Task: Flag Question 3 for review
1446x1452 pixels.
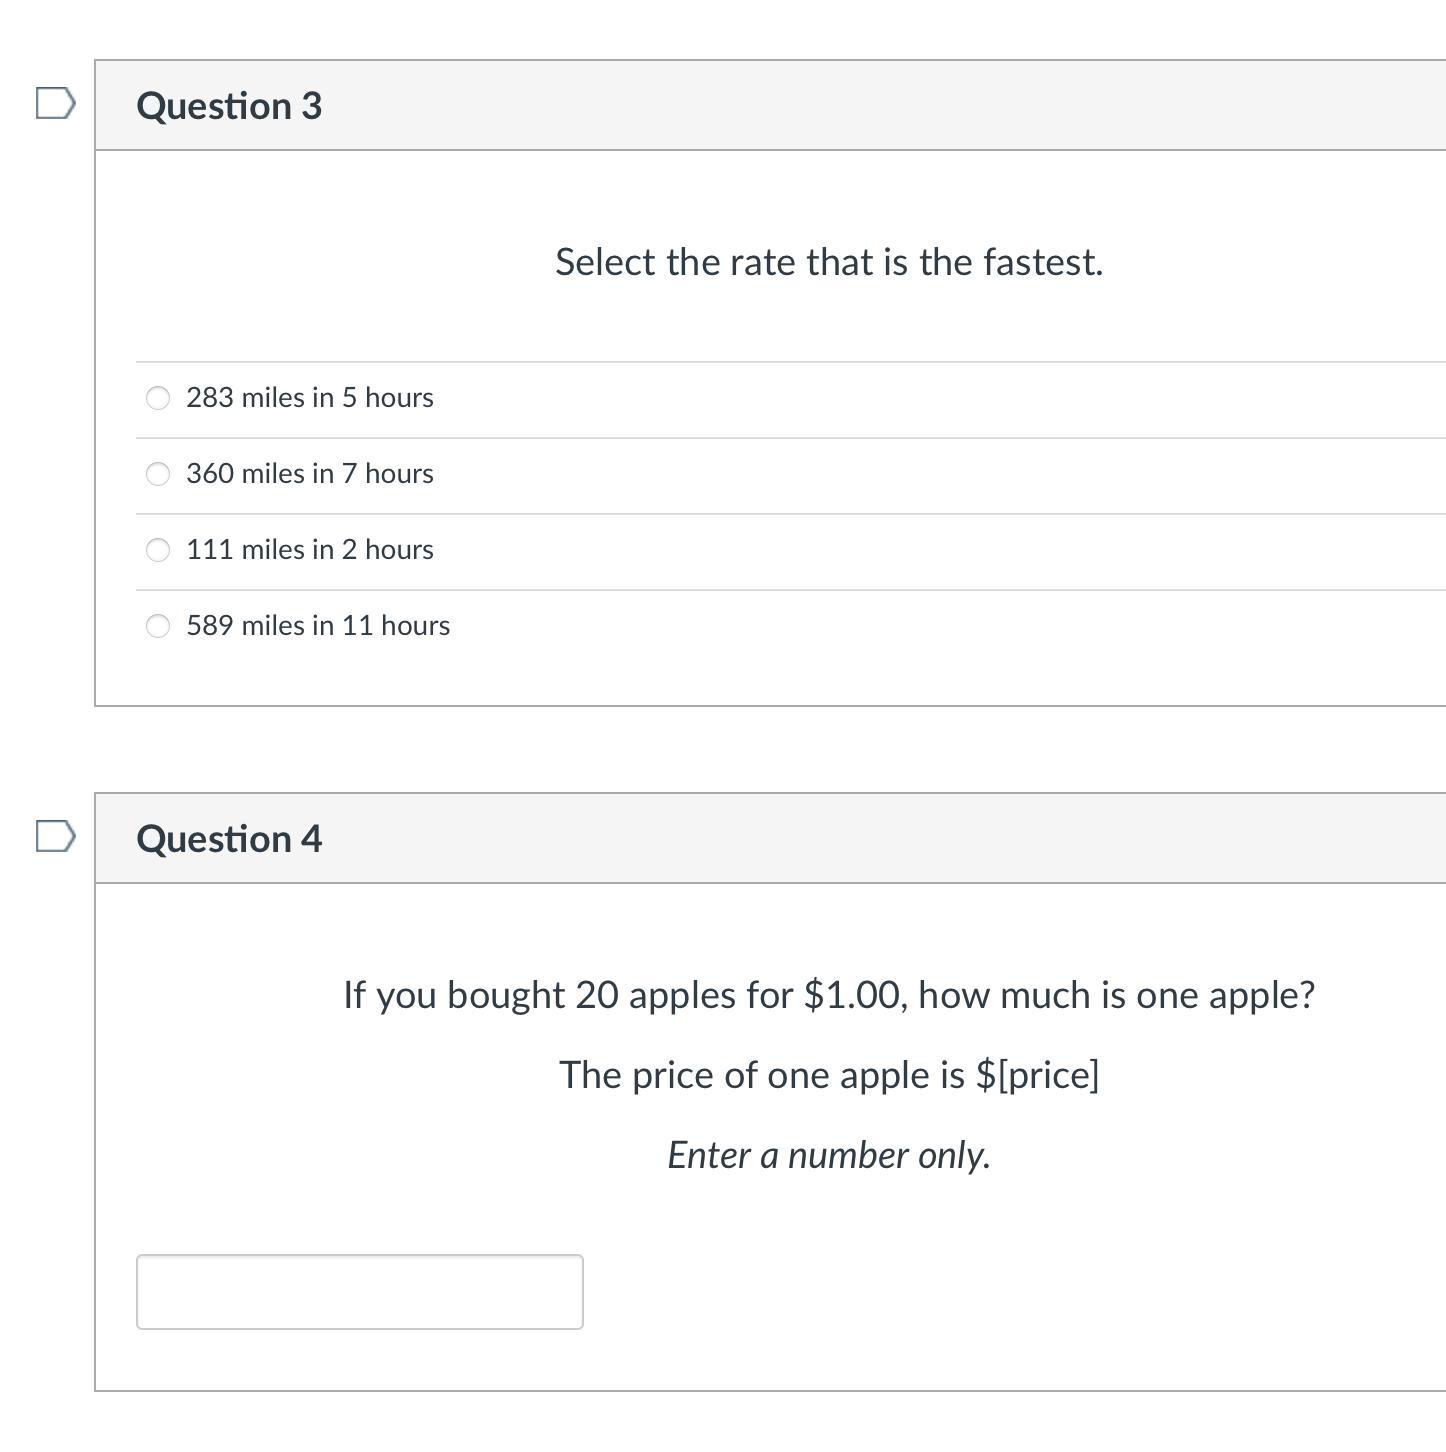Action: coord(55,103)
